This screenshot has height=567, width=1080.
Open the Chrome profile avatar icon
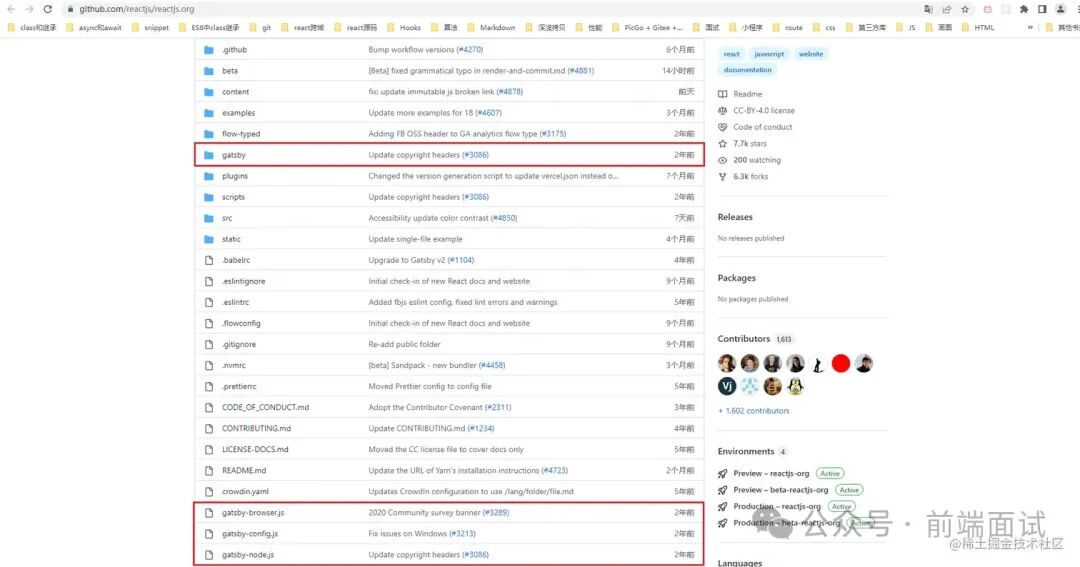point(1061,9)
